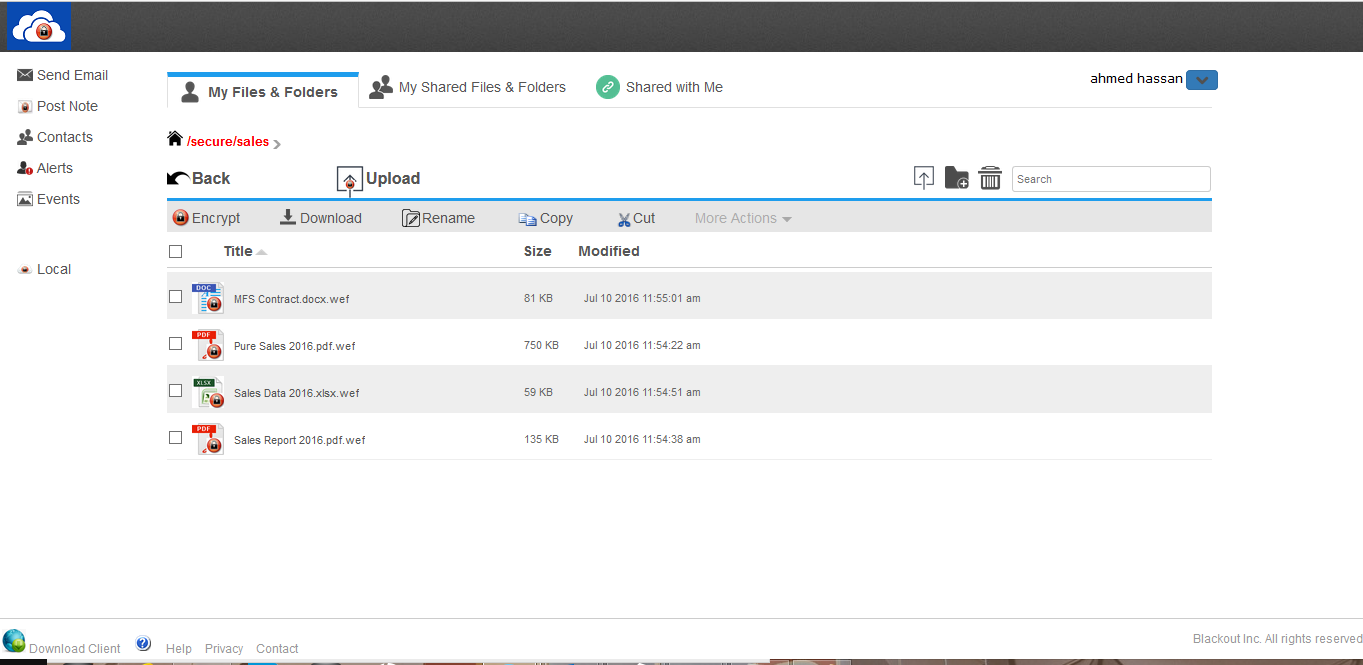
Task: Select the Post Note icon in sidebar
Action: pyautogui.click(x=24, y=106)
